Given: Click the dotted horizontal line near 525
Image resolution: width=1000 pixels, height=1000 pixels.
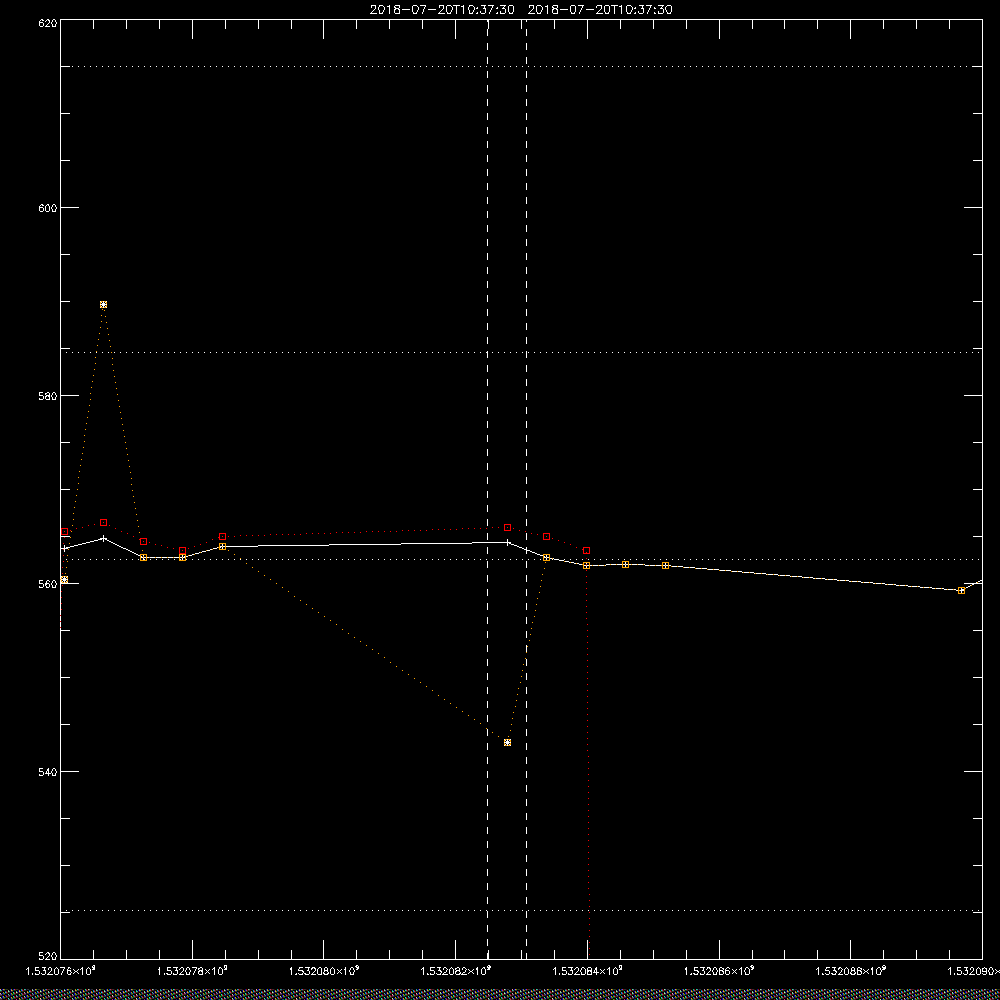Looking at the screenshot, I should (521, 911).
